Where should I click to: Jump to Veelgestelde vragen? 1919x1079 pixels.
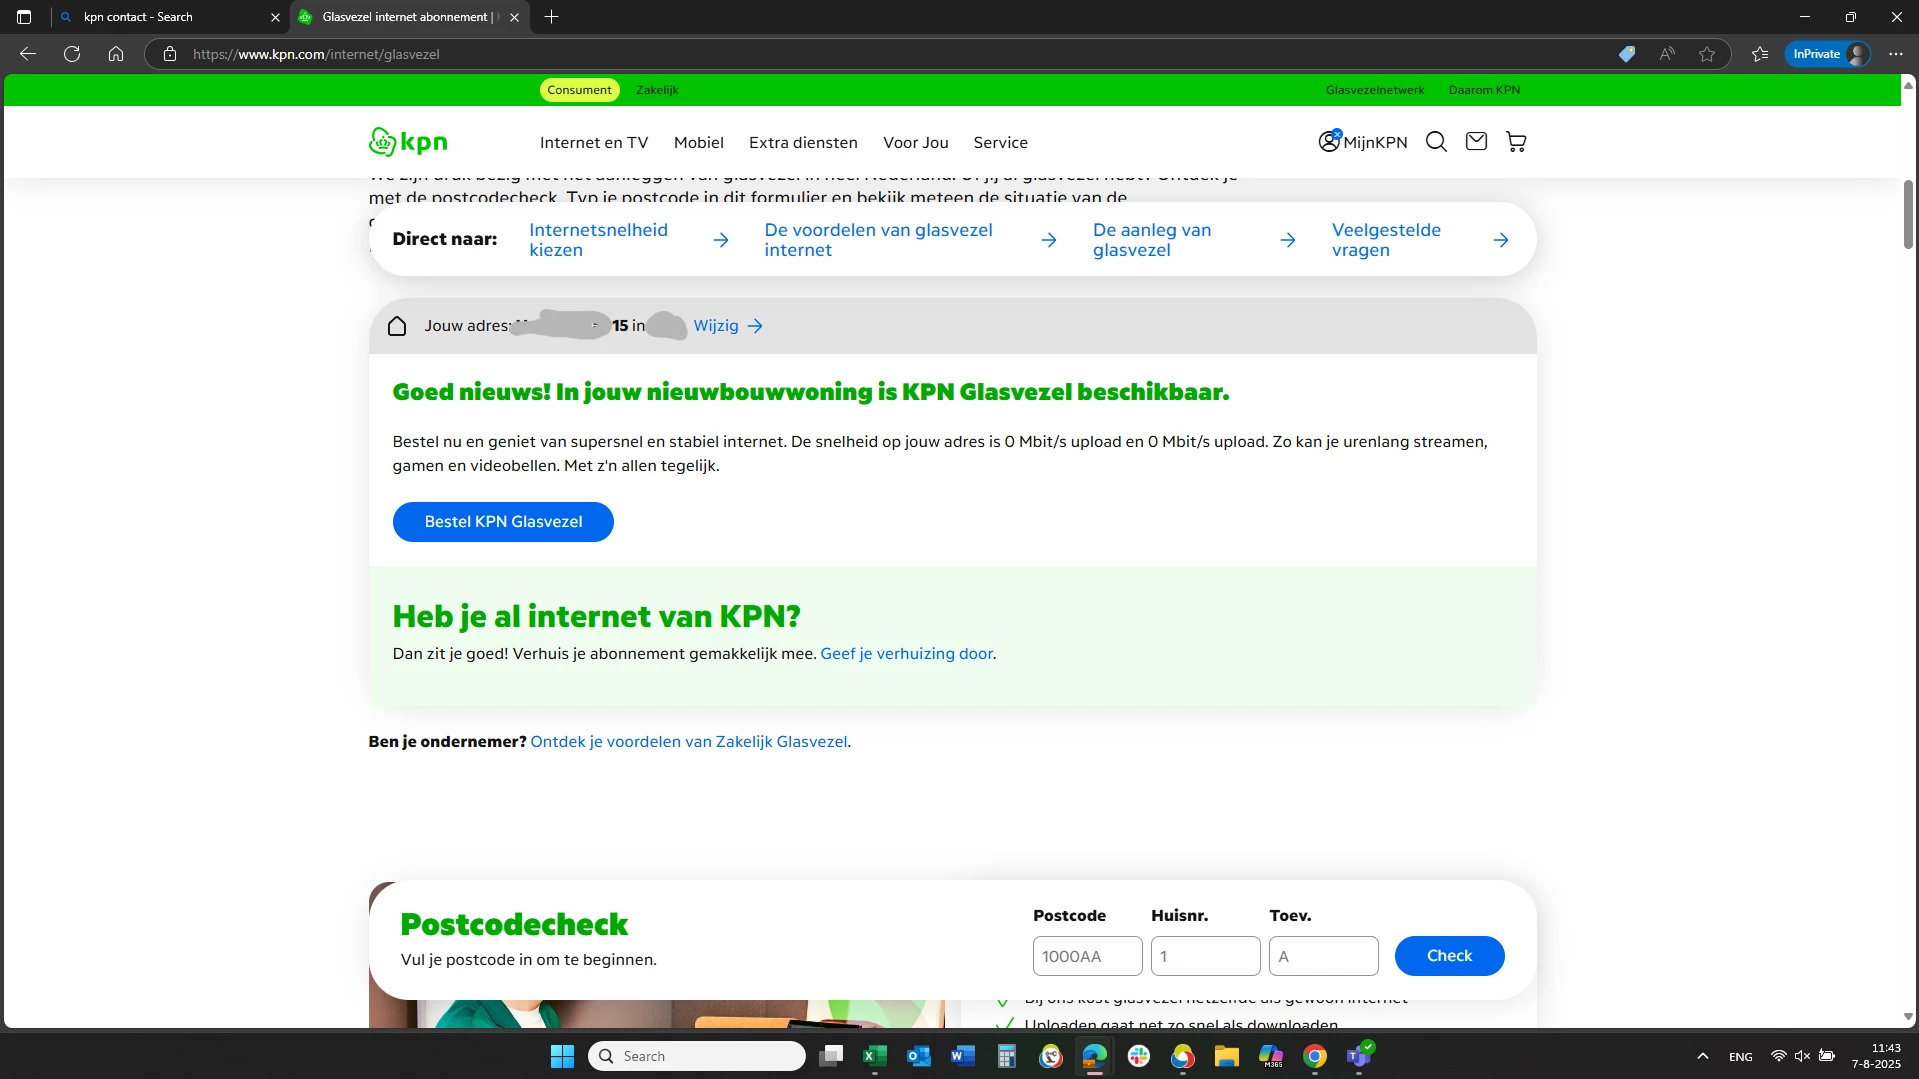pos(1386,240)
